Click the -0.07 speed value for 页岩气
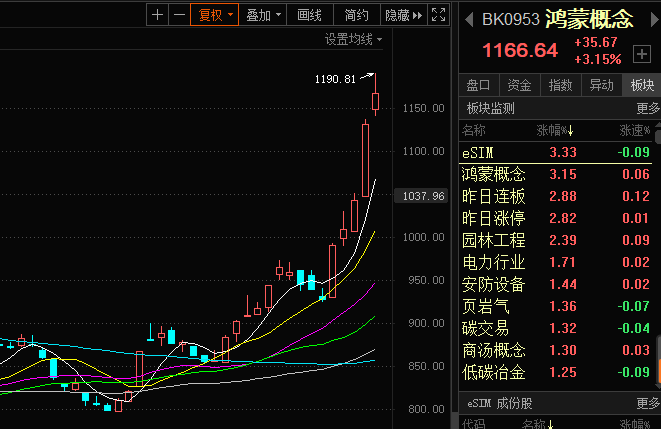661x429 pixels. [633, 306]
